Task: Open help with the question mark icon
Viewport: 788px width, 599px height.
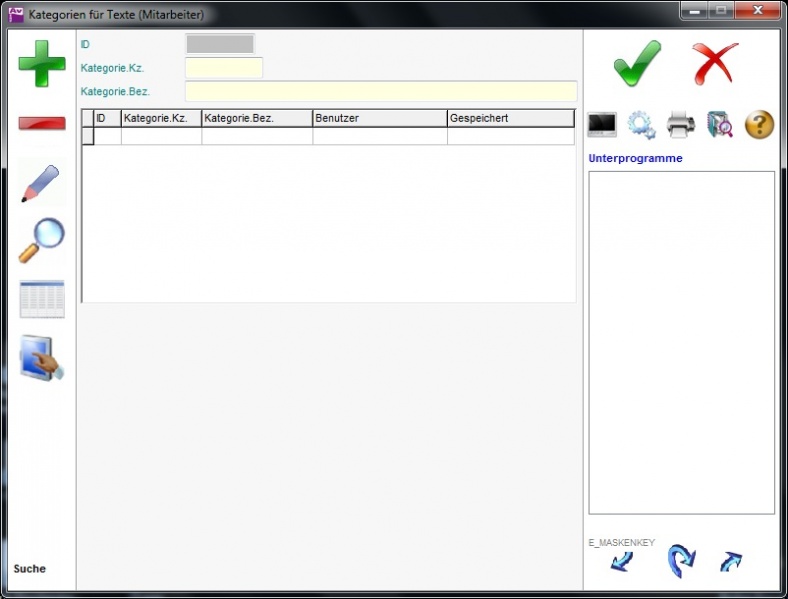Action: 759,125
